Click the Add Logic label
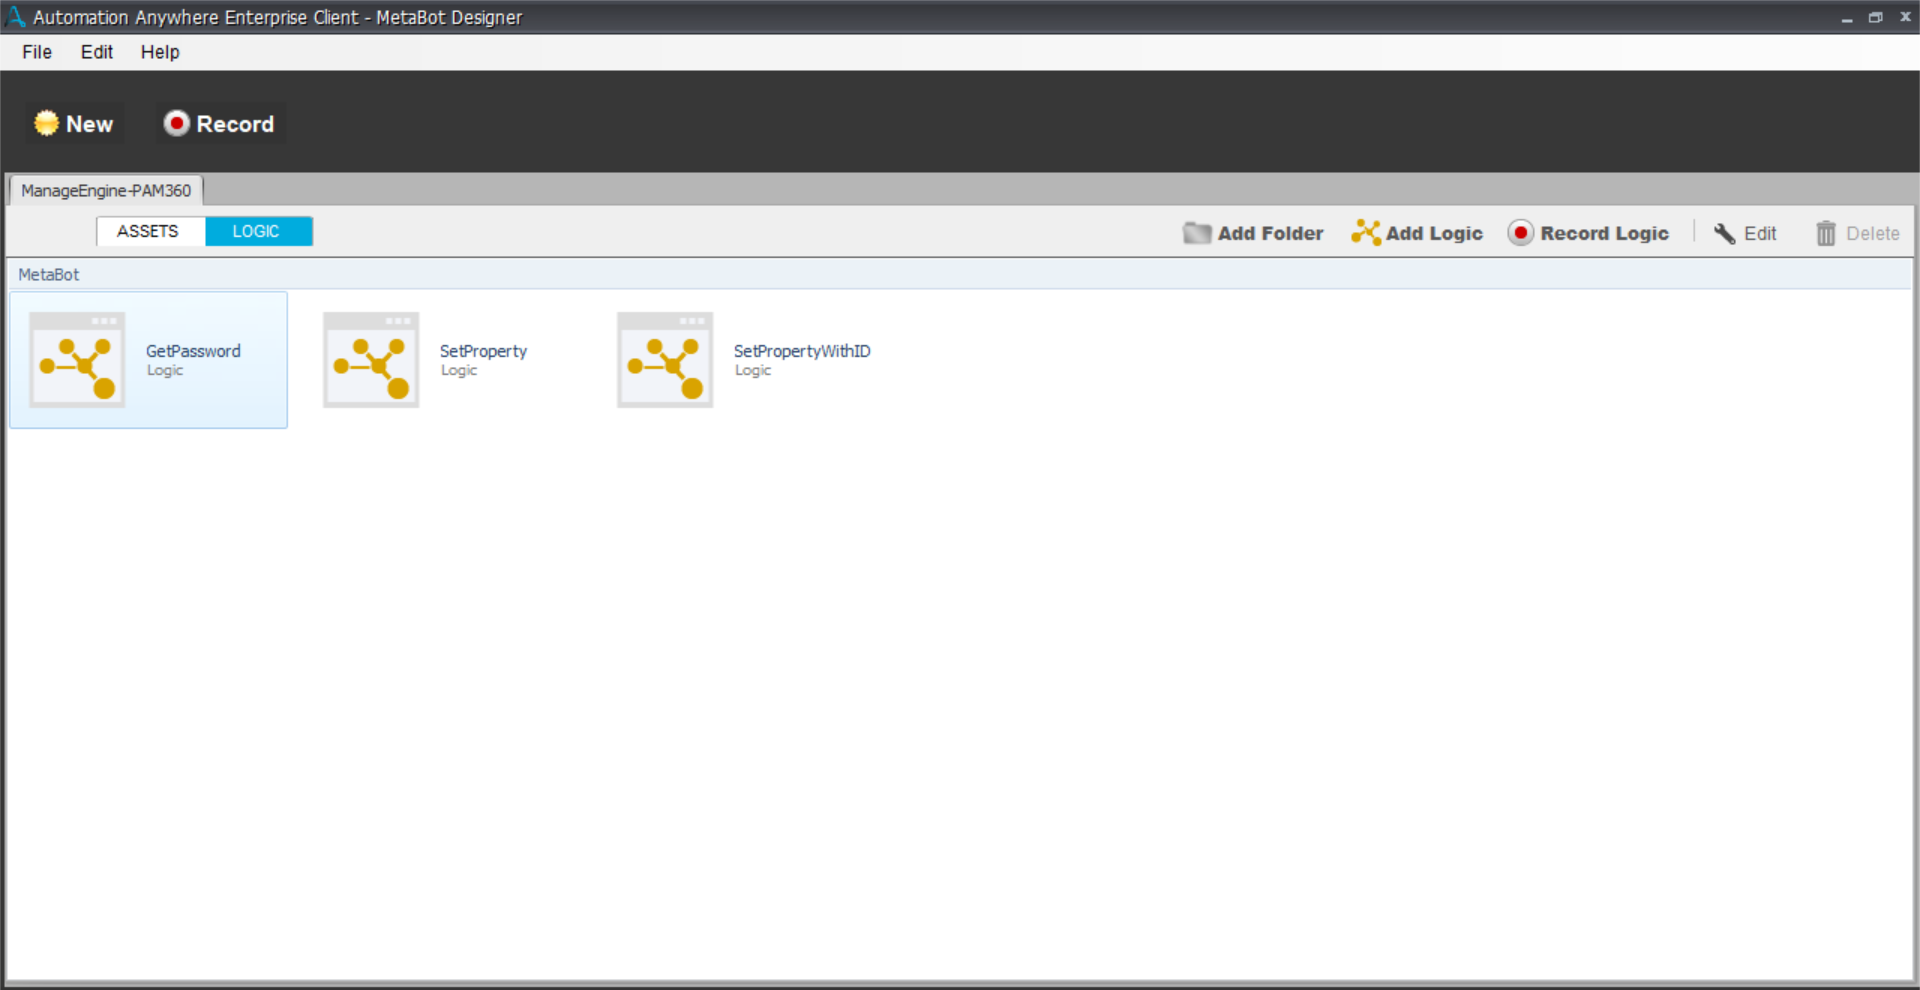This screenshot has height=990, width=1920. 1434,233
